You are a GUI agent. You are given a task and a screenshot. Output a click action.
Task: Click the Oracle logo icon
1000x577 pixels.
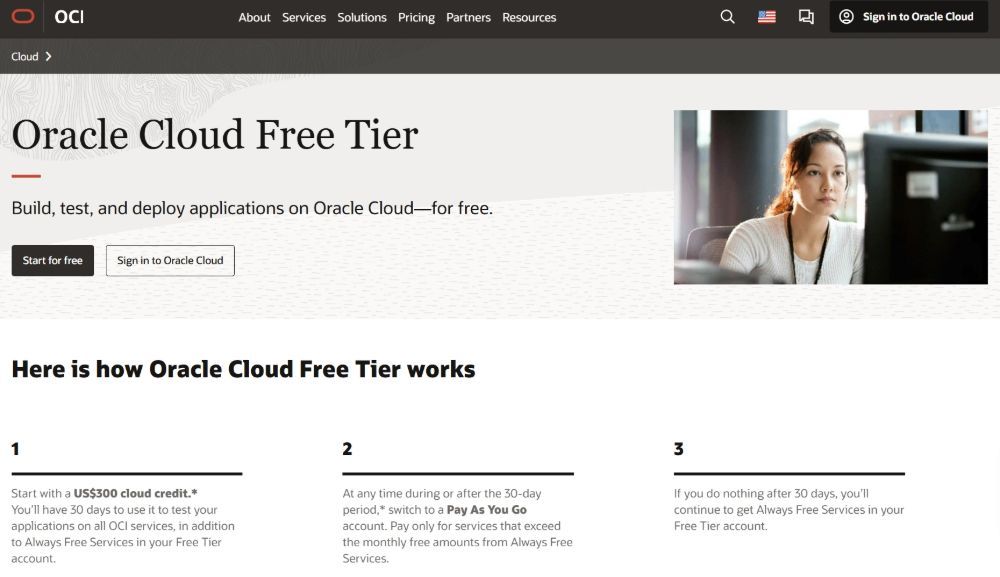(x=23, y=17)
